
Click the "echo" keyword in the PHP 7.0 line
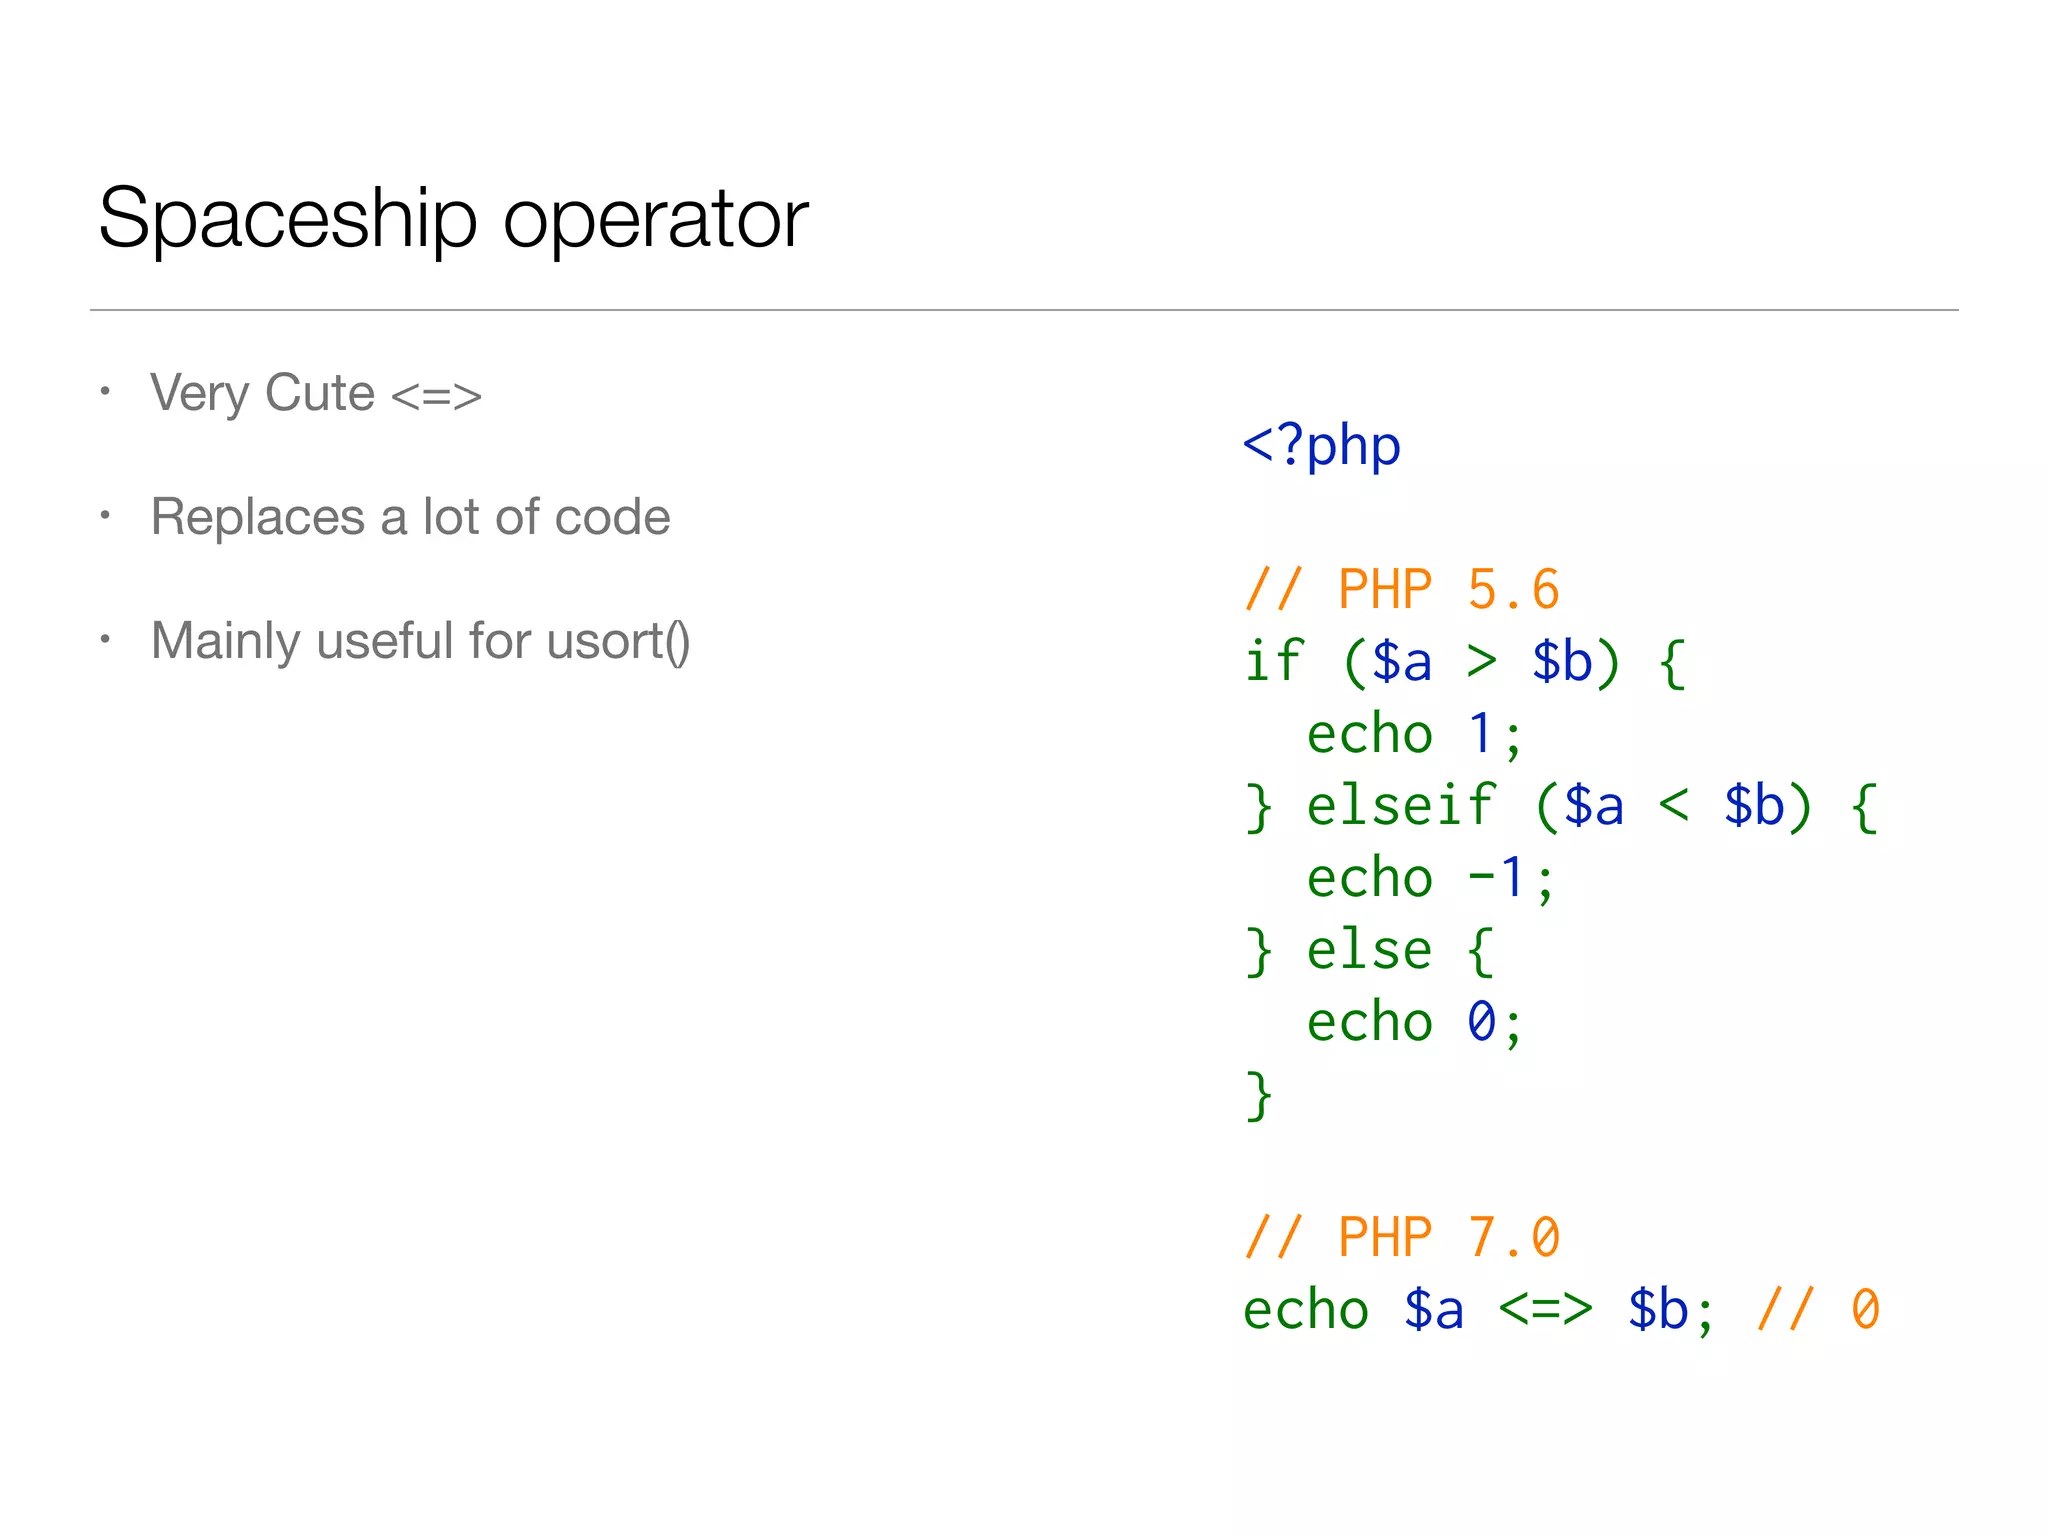point(1305,1310)
